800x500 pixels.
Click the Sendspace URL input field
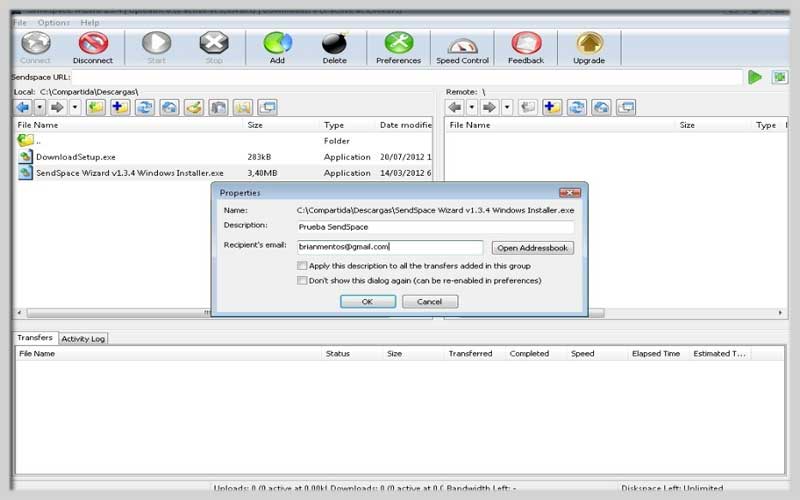(407, 78)
